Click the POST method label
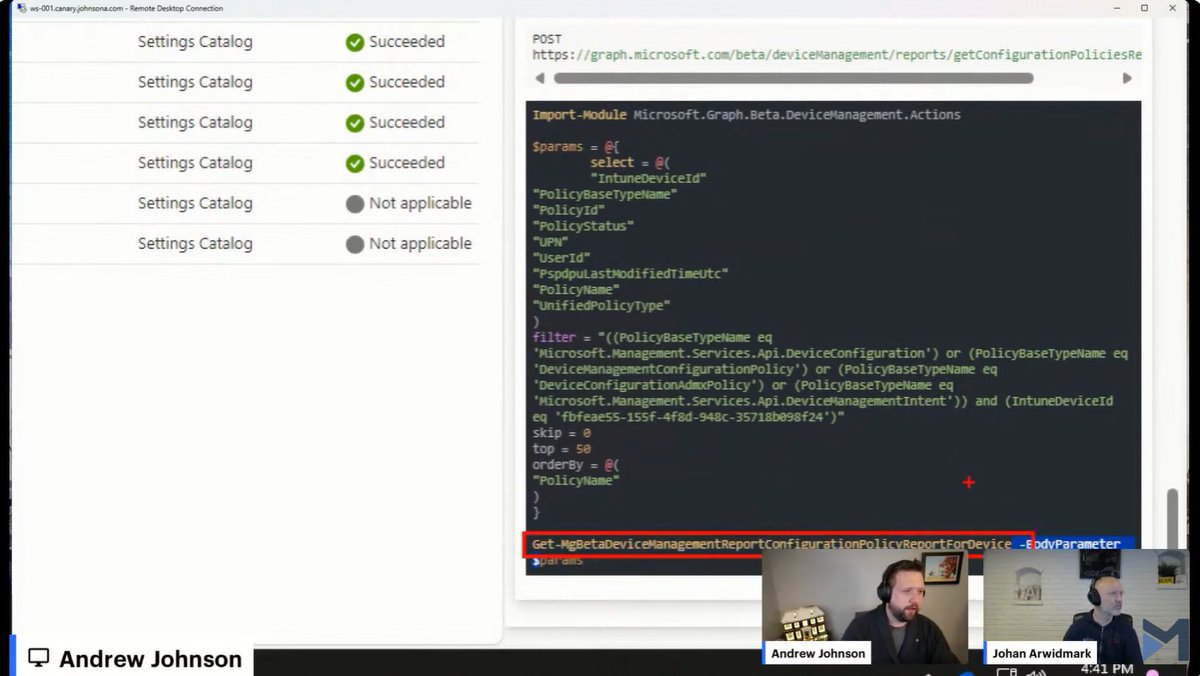The width and height of the screenshot is (1200, 676). coord(547,39)
